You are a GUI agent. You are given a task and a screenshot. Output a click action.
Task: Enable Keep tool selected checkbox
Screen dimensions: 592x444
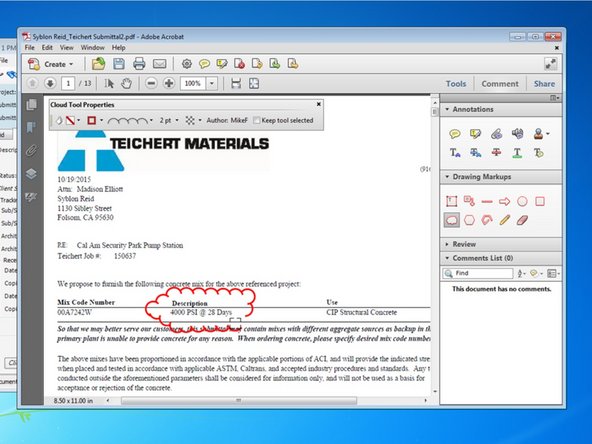257,120
